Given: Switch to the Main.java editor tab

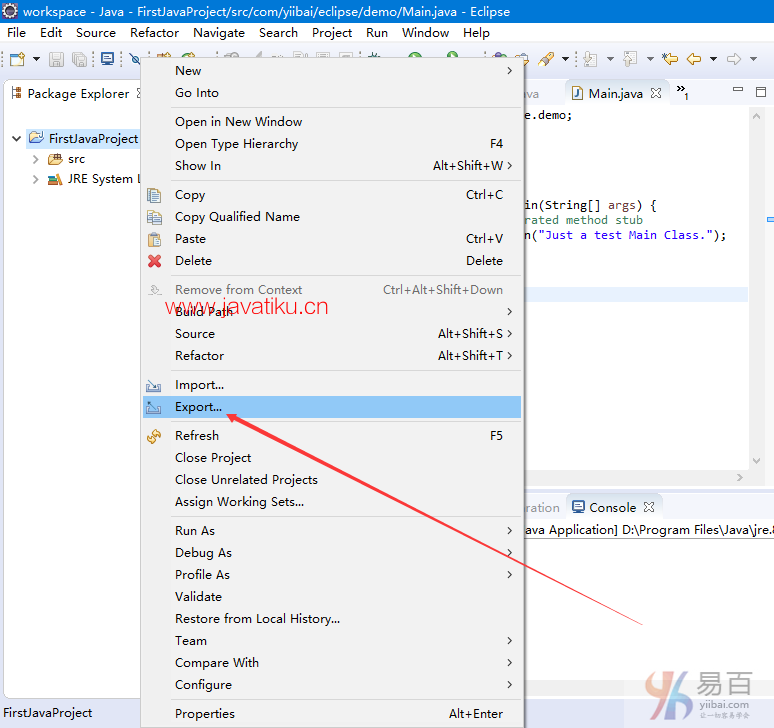Looking at the screenshot, I should [x=616, y=93].
